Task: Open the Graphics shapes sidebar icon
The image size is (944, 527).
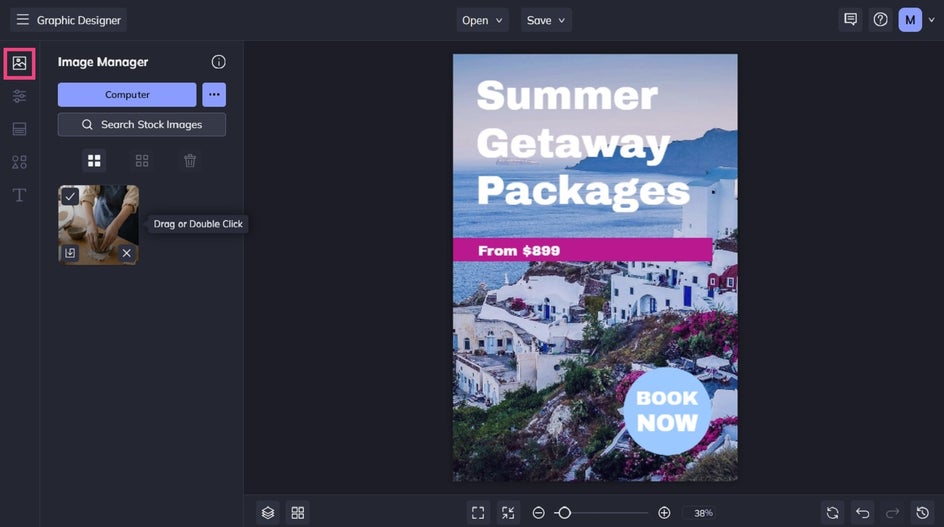Action: 19,162
